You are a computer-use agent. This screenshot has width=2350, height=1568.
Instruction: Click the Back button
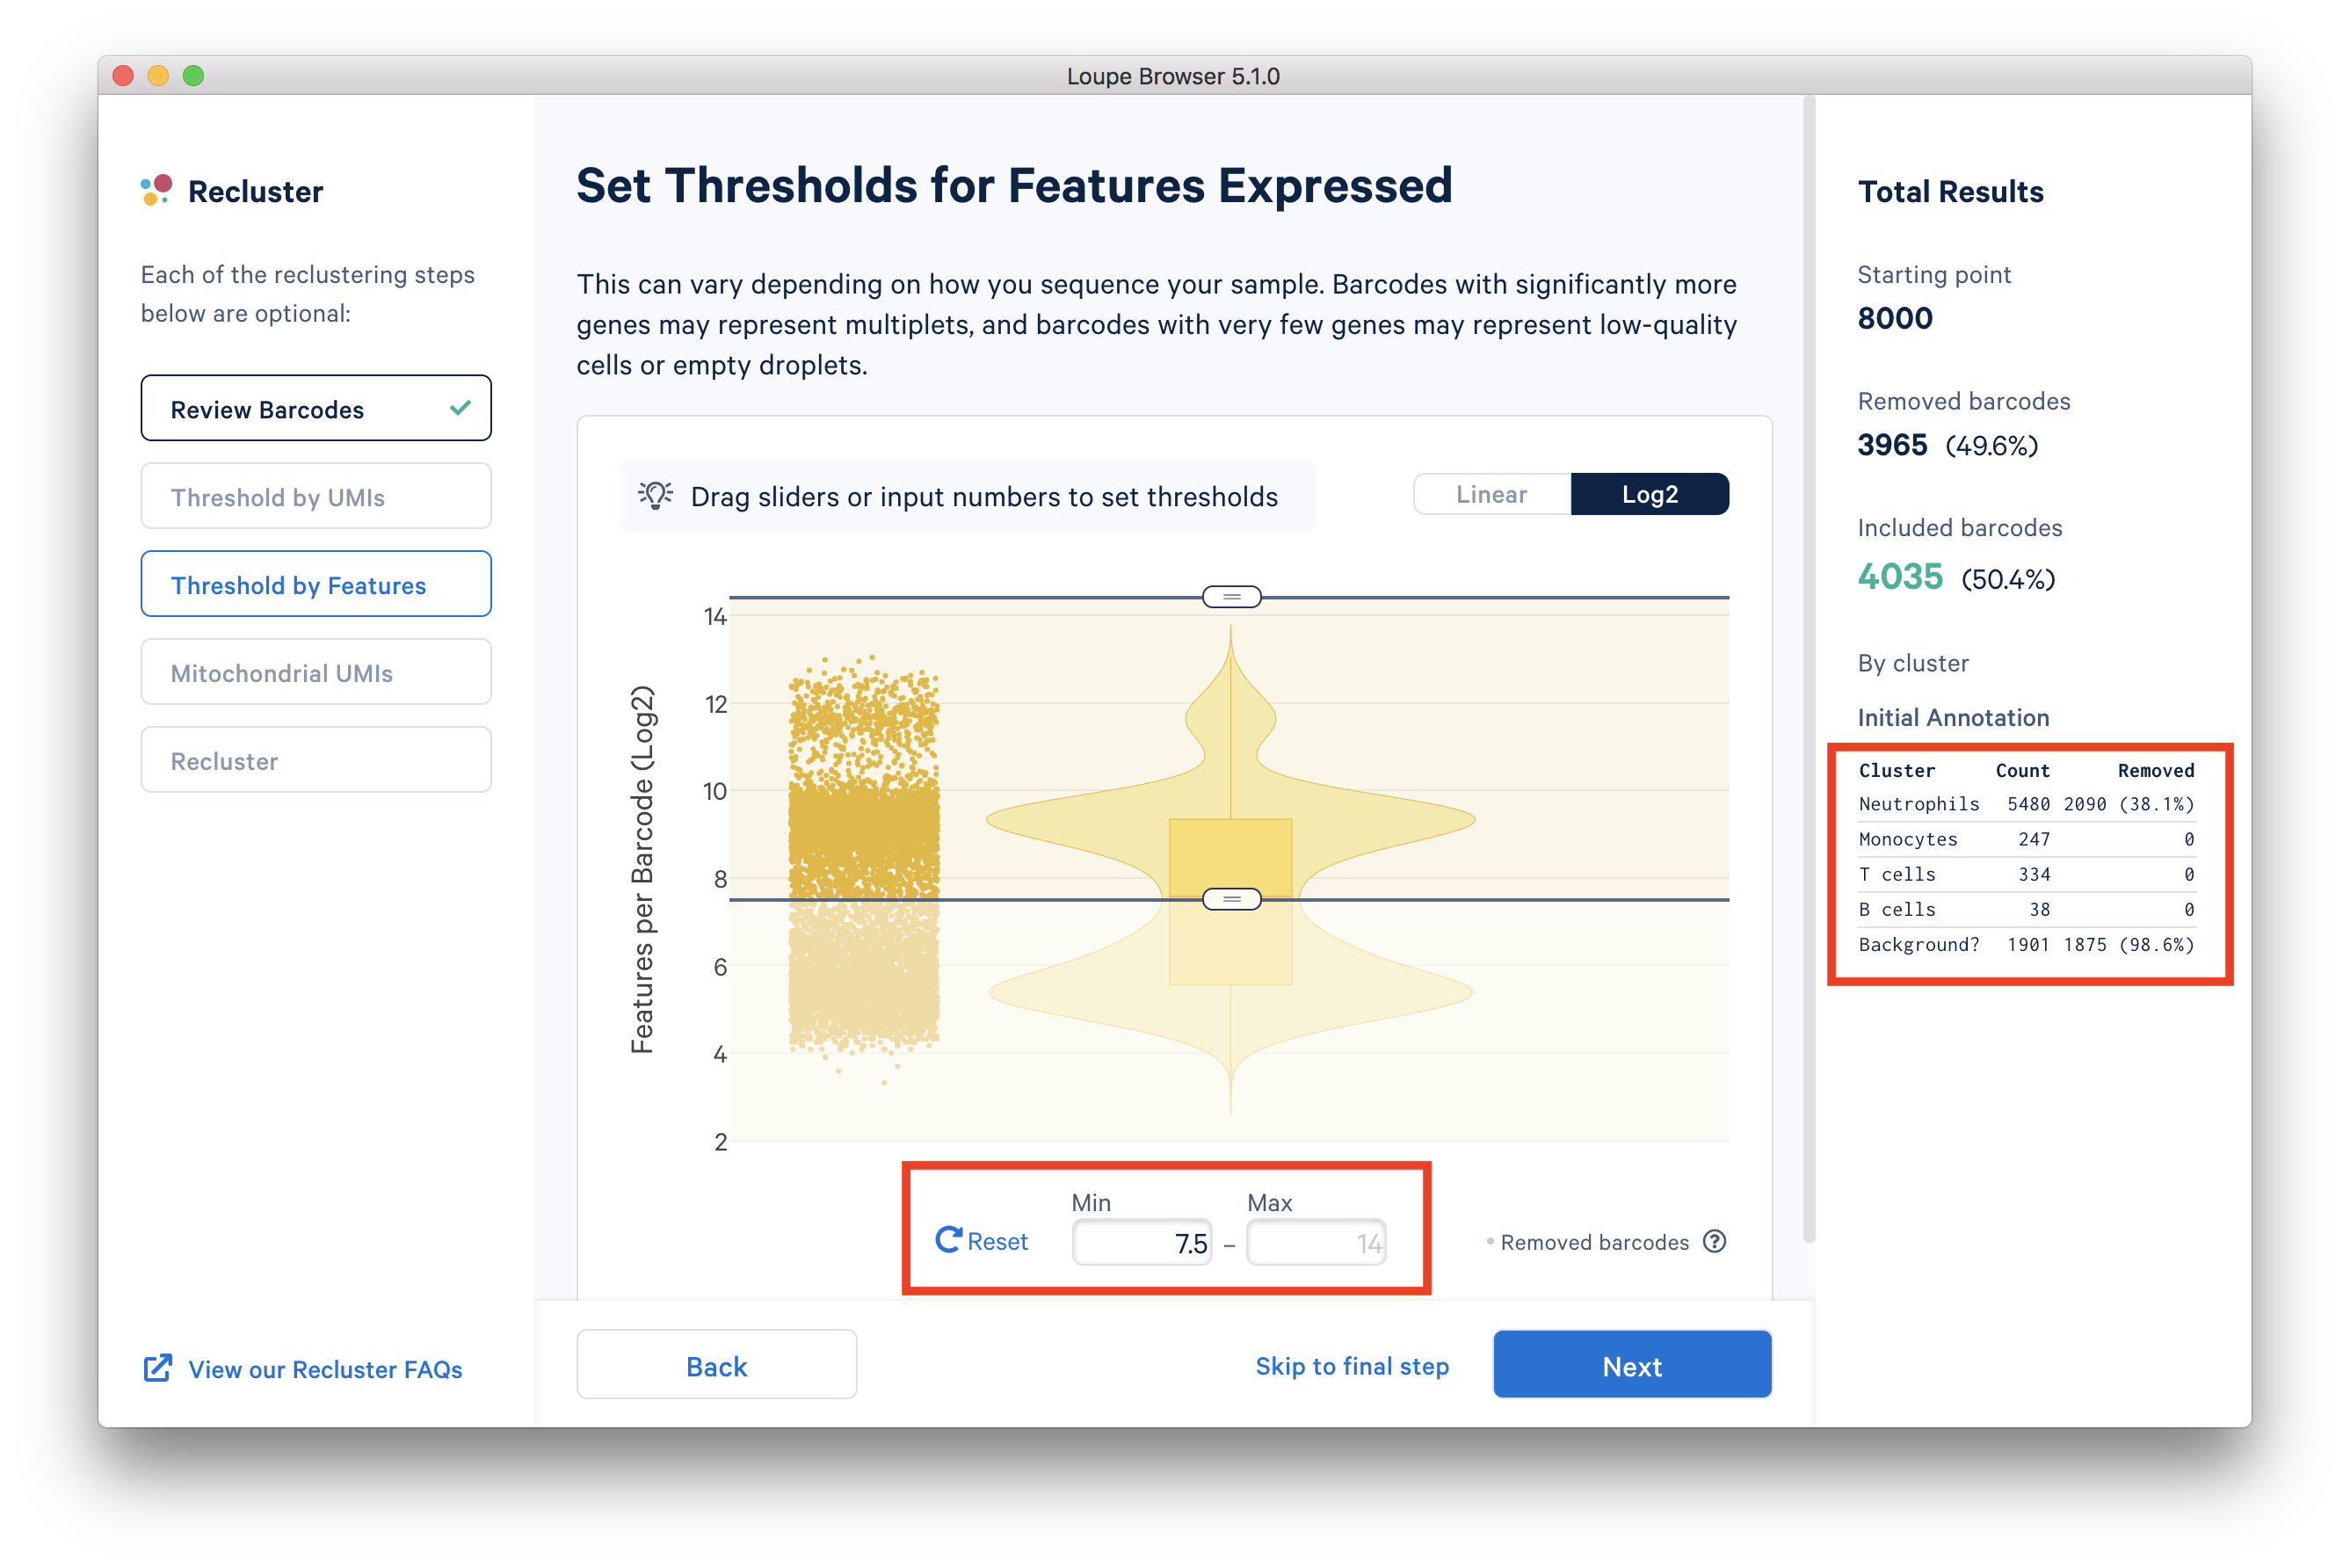pos(717,1365)
